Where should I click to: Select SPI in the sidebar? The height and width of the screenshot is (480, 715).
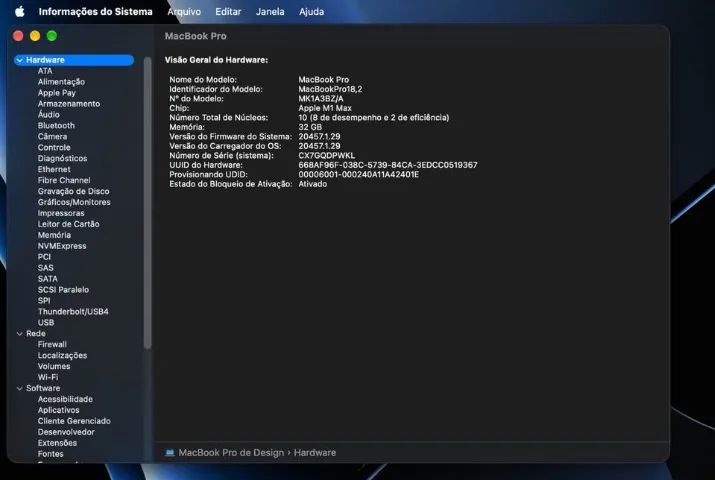coord(44,301)
